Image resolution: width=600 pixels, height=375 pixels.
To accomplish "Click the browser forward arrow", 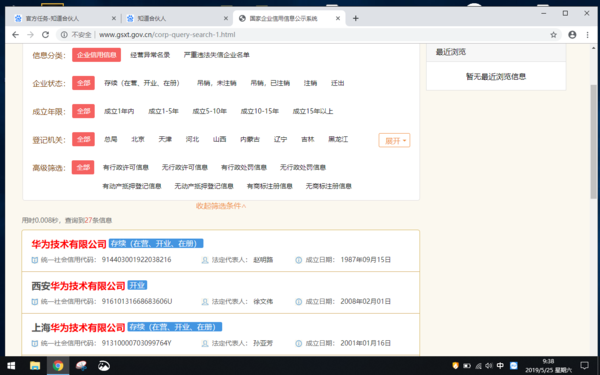I will pos(31,35).
